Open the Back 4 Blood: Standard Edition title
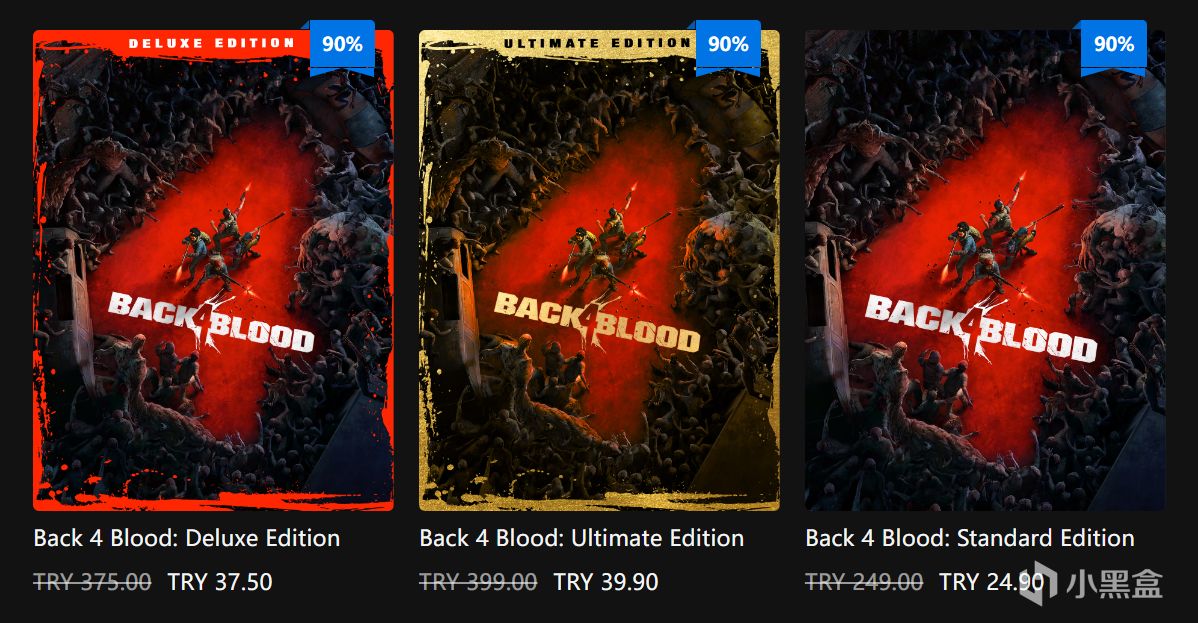Image resolution: width=1198 pixels, height=623 pixels. coord(969,538)
